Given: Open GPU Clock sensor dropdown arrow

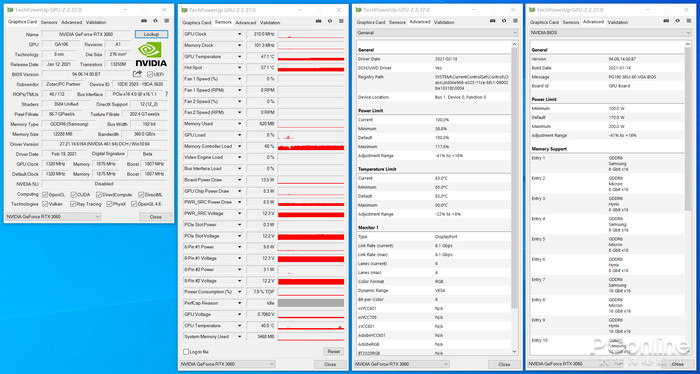Looking at the screenshot, I should [x=239, y=34].
